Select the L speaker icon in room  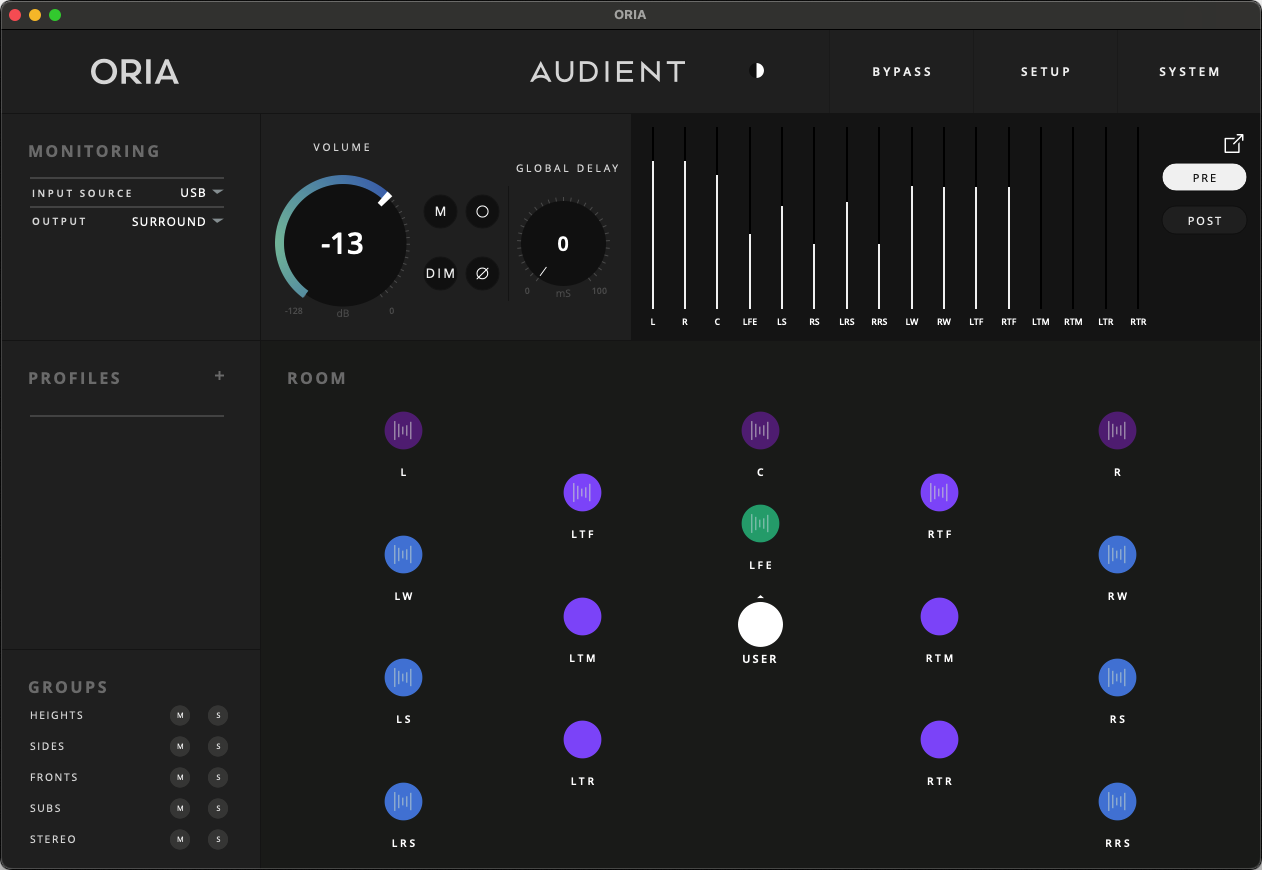pyautogui.click(x=404, y=431)
